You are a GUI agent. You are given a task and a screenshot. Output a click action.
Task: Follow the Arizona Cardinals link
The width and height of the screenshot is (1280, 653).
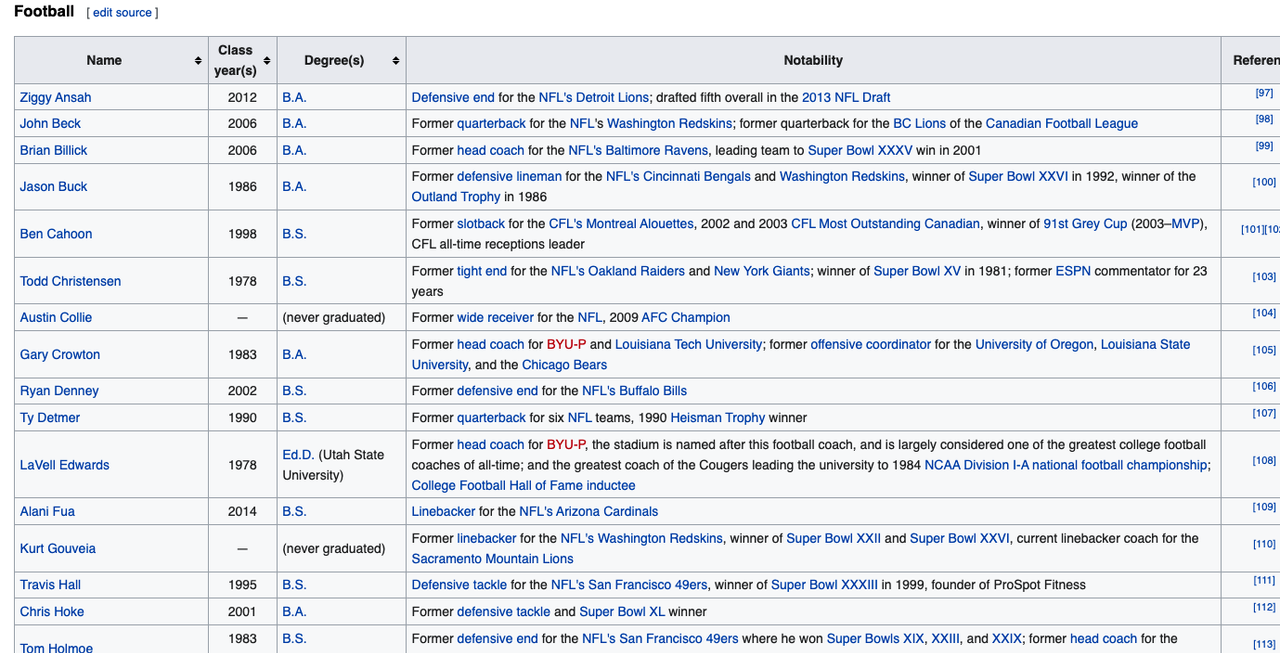click(x=605, y=511)
